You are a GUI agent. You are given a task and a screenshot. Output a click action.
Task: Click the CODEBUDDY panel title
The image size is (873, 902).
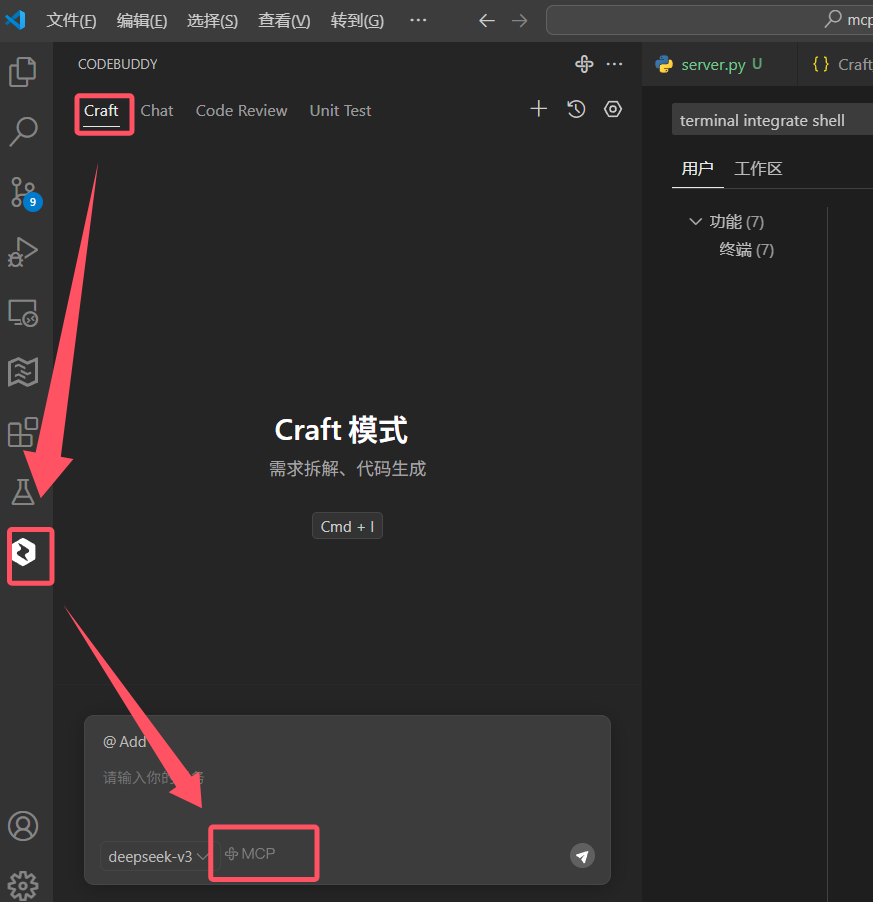pyautogui.click(x=118, y=64)
